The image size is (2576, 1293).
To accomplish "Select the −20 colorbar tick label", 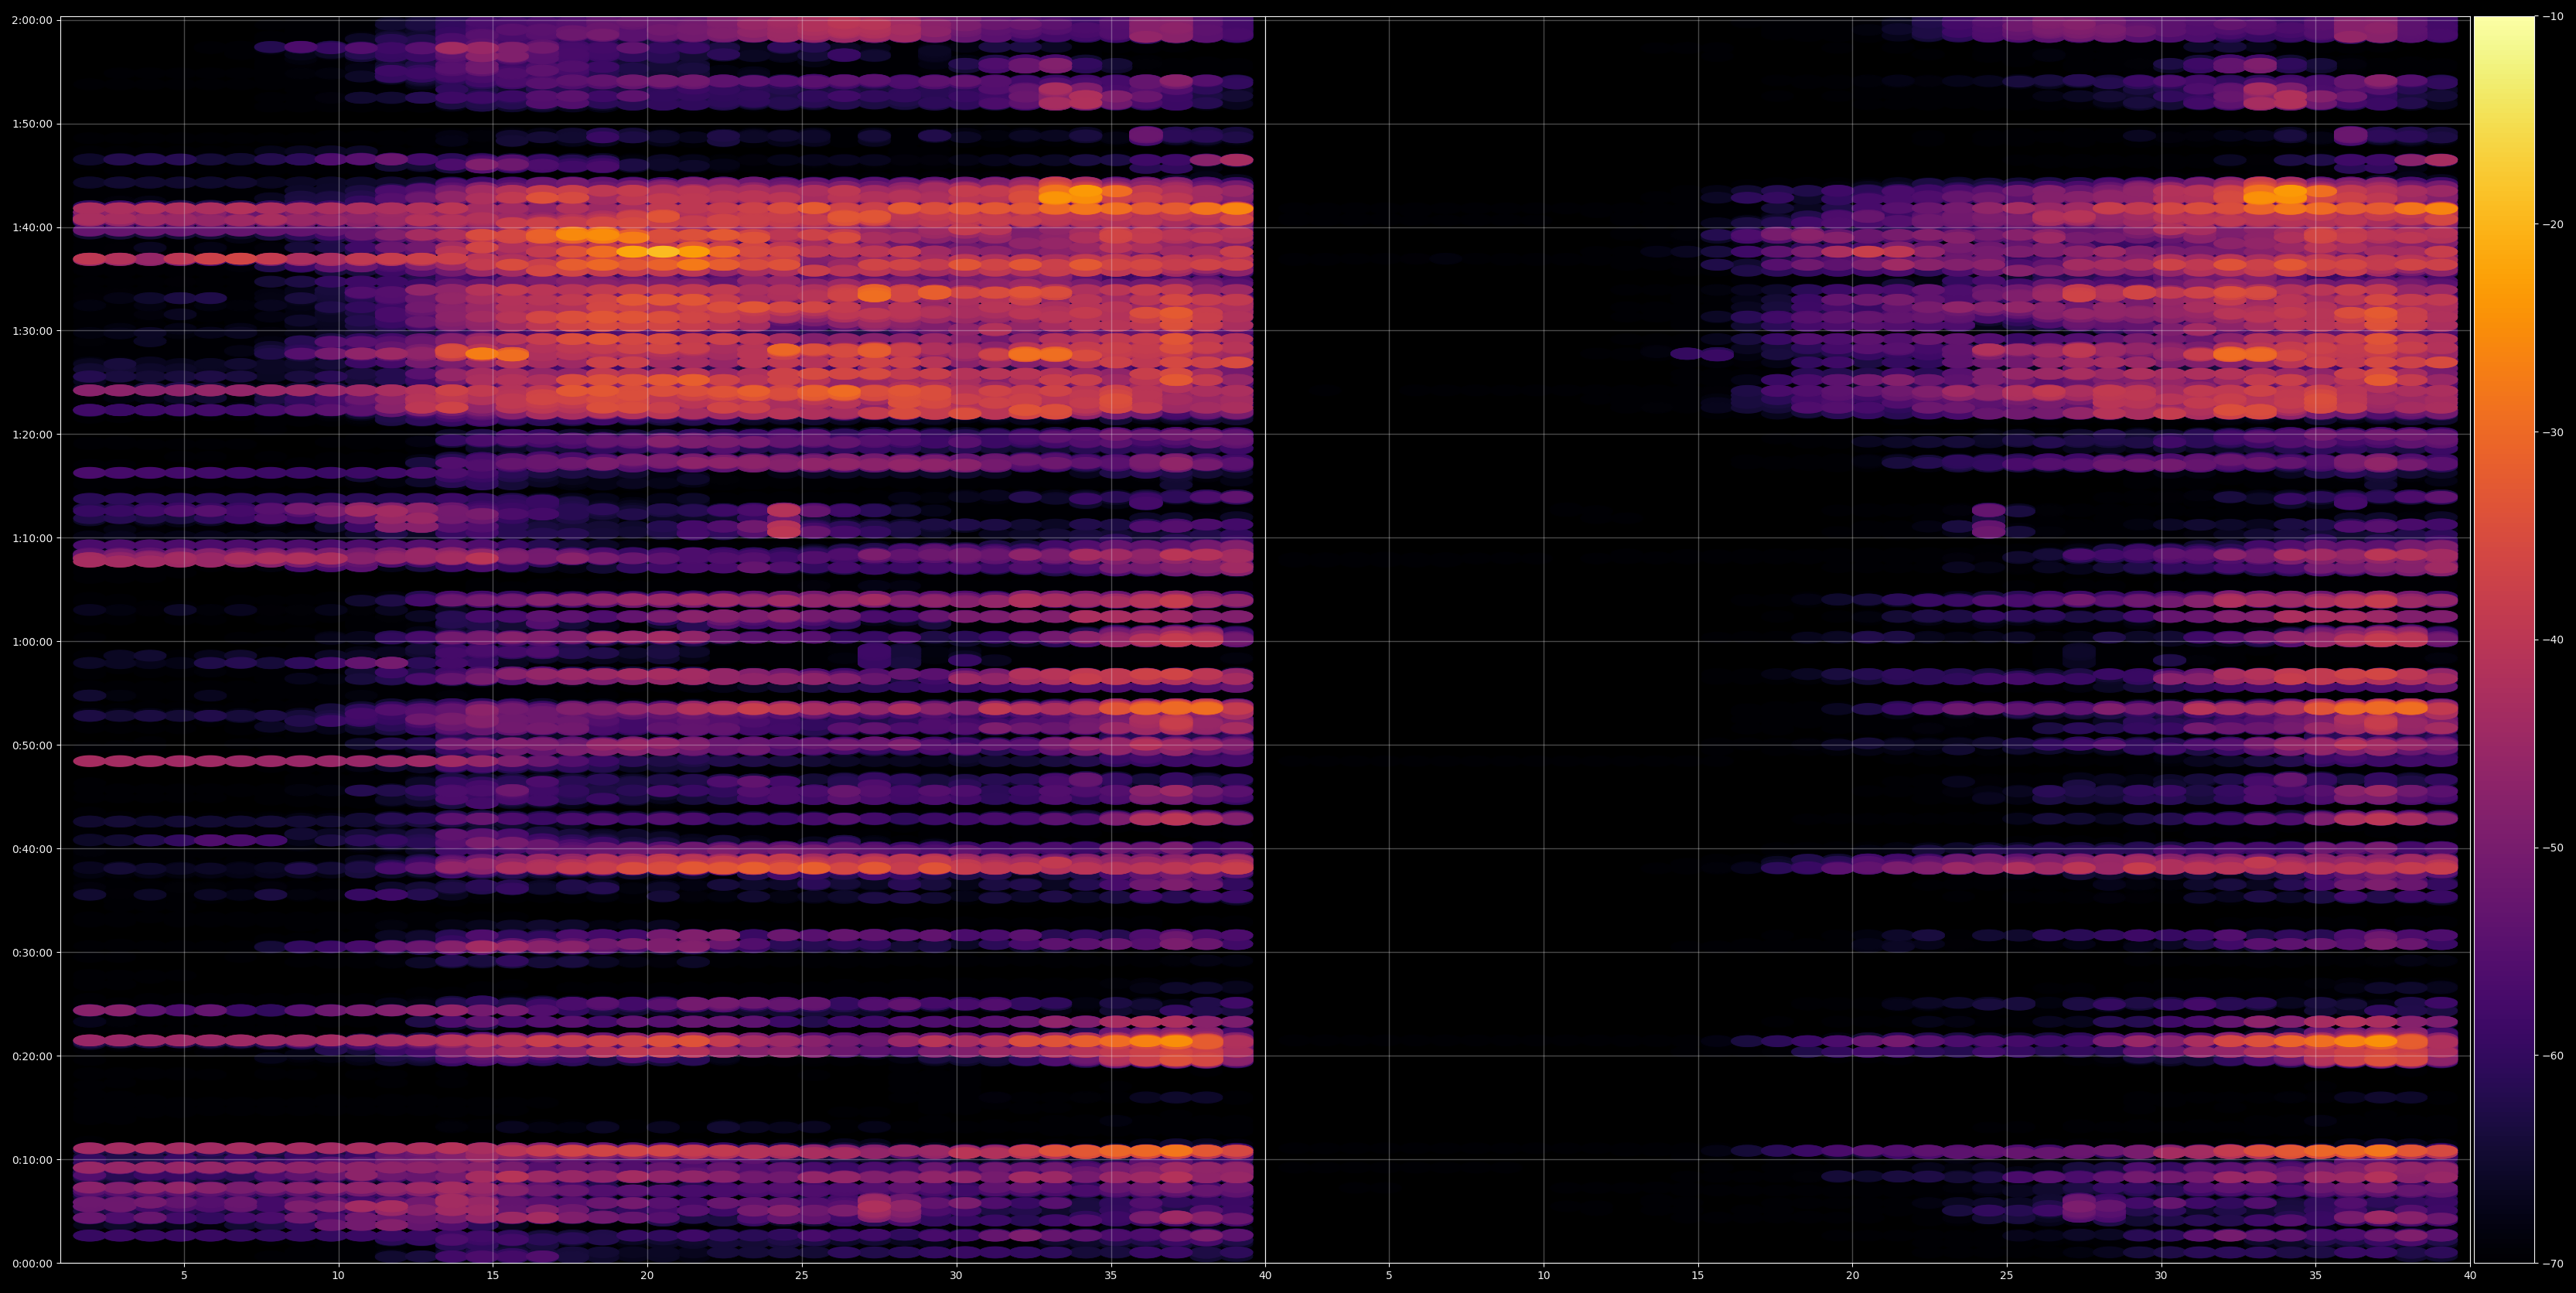I will [x=2553, y=225].
